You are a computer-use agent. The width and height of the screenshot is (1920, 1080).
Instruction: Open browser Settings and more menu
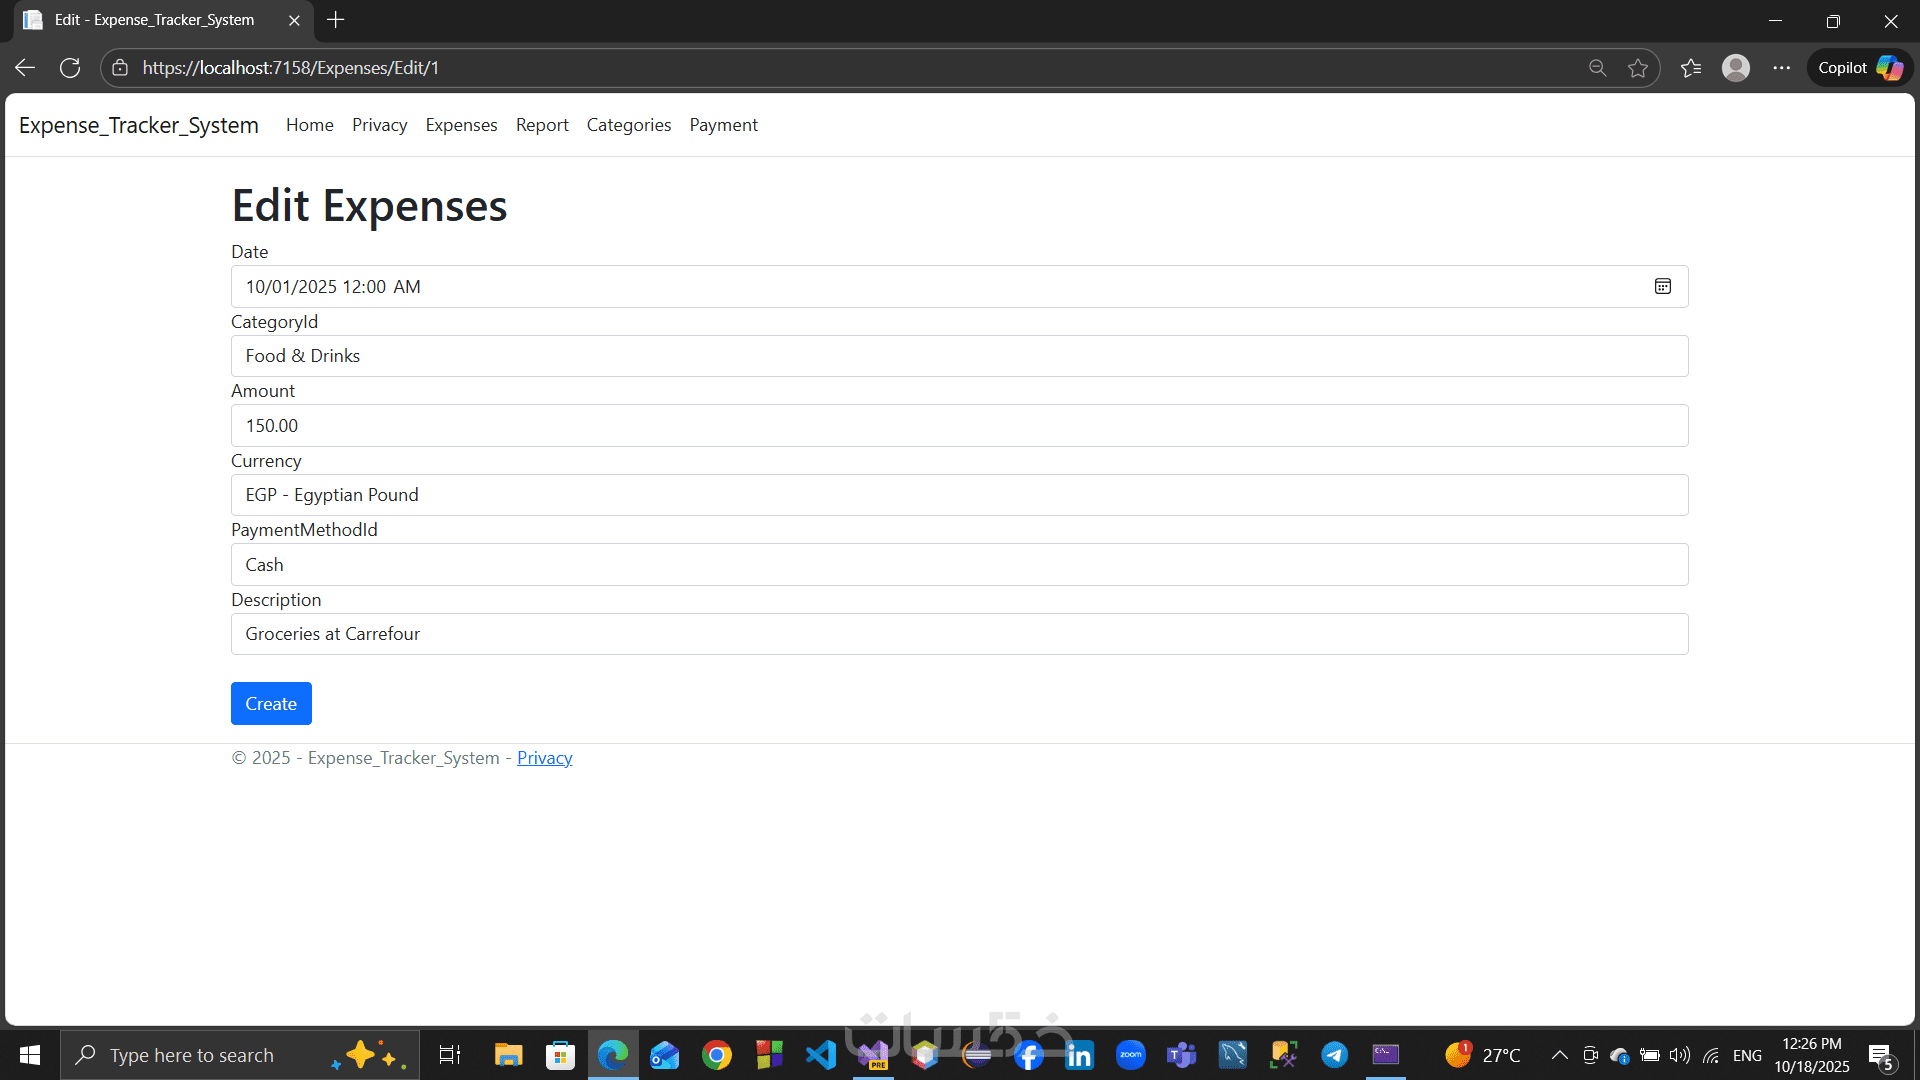pos(1781,68)
